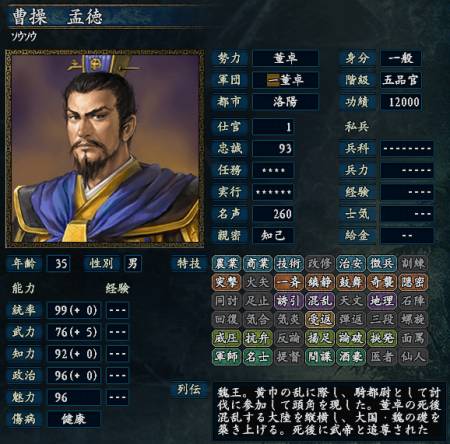Click the 勢力 value field 董卓
The image size is (450, 444).
pyautogui.click(x=285, y=58)
